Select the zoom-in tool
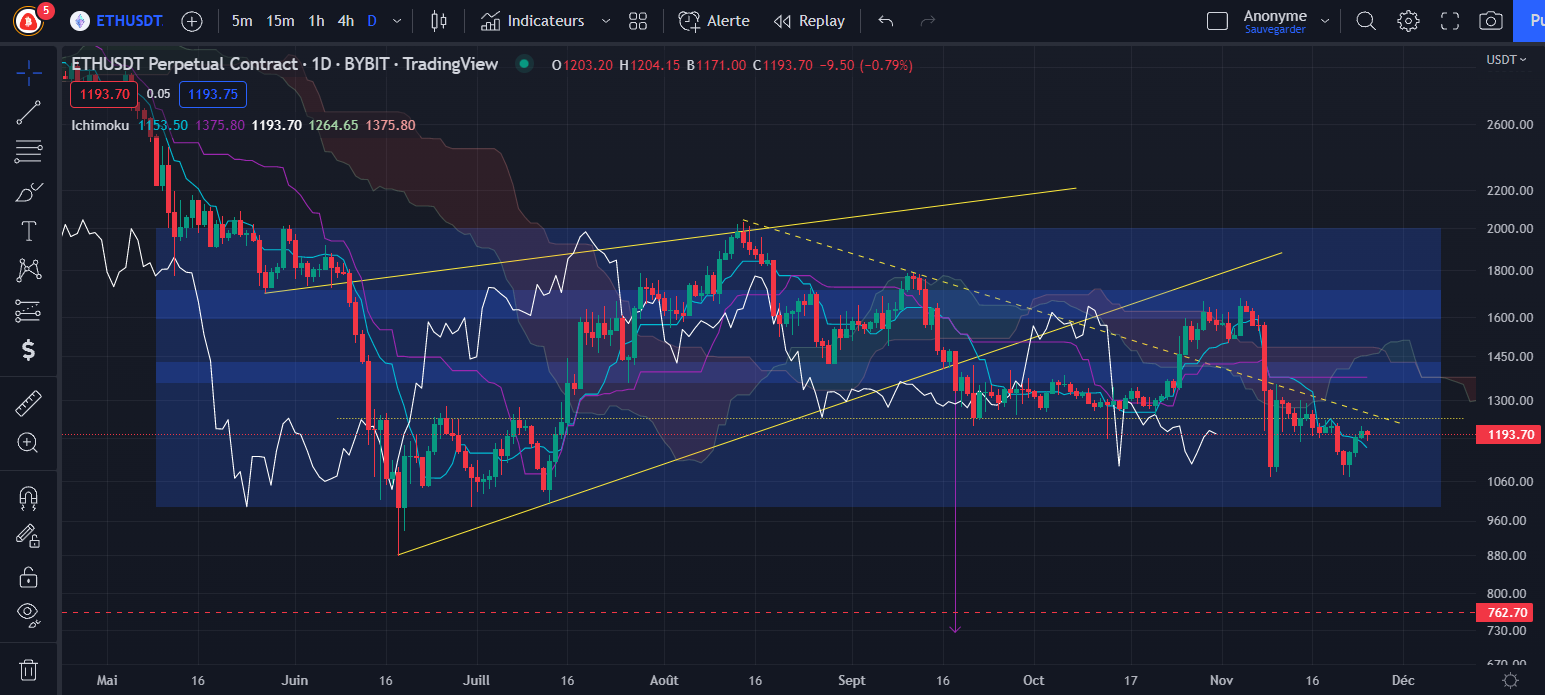1545x695 pixels. point(28,443)
